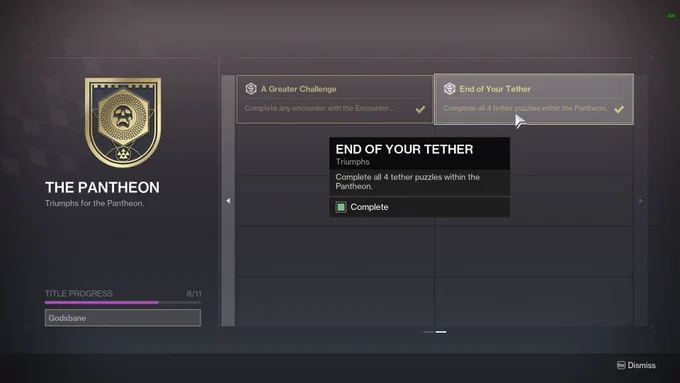Click the TITLE PROGRESS label
This screenshot has height=383, width=680.
[79, 294]
